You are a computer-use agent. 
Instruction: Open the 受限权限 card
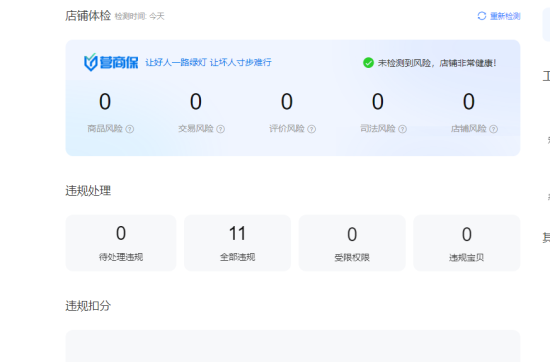coord(352,243)
